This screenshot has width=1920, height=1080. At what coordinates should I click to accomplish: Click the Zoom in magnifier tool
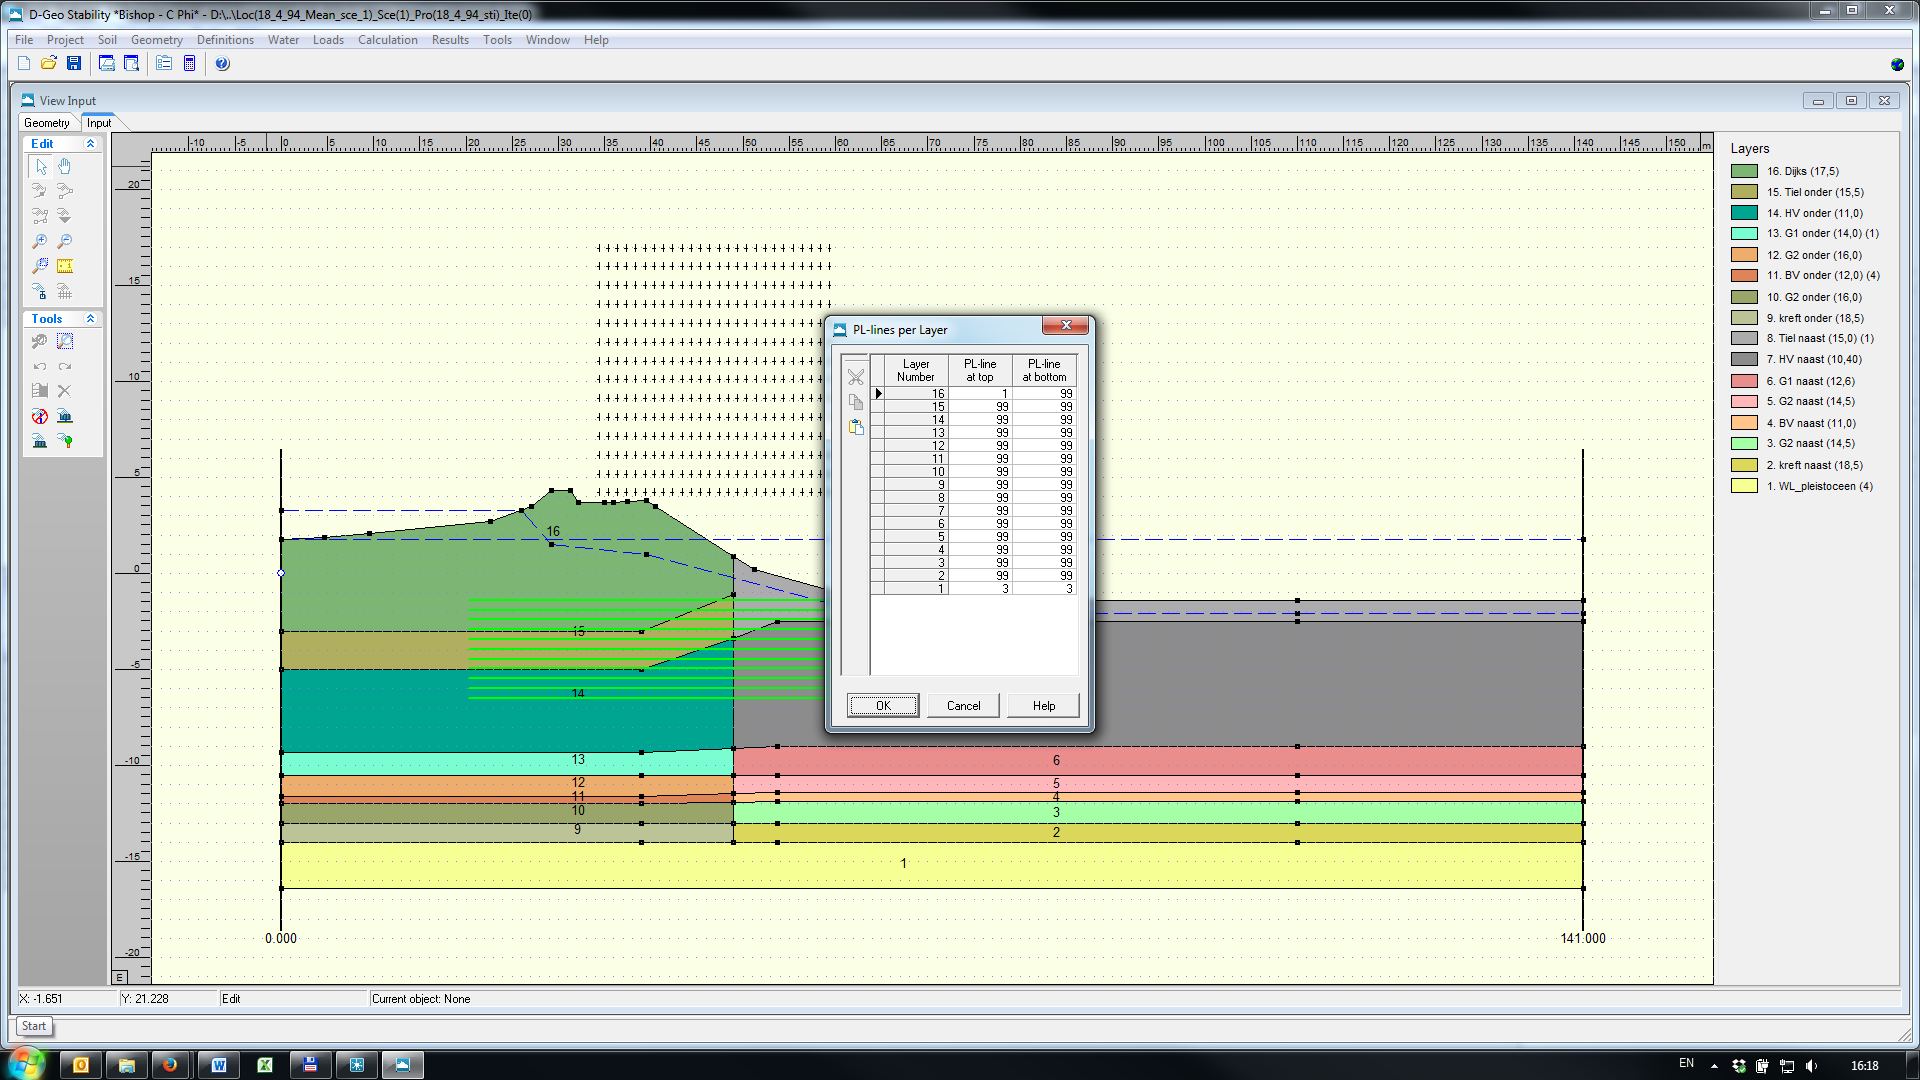40,241
